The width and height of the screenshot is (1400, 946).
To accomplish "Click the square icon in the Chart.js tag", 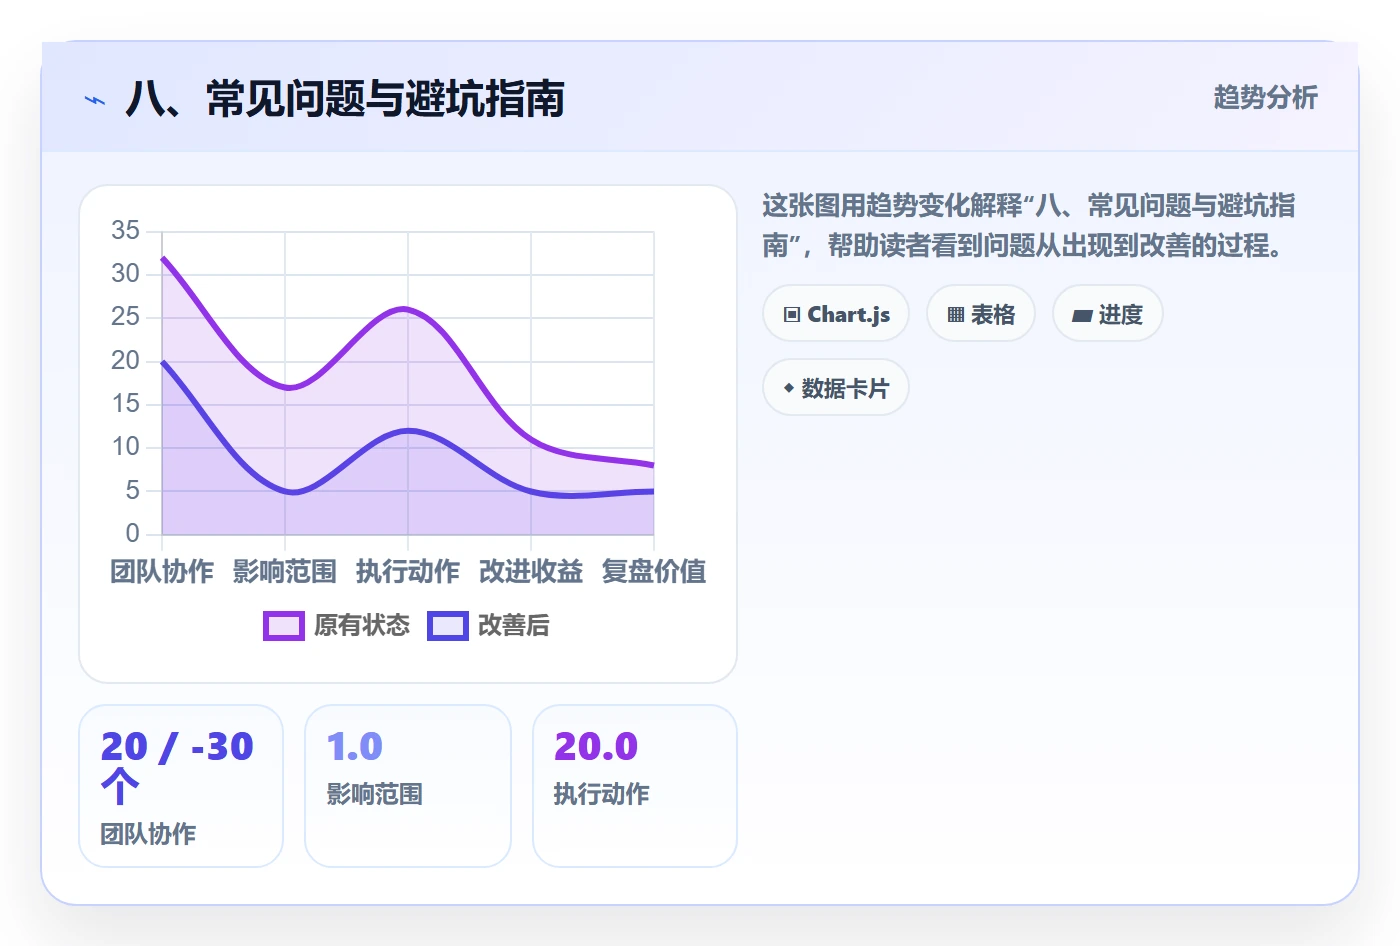I will (792, 315).
